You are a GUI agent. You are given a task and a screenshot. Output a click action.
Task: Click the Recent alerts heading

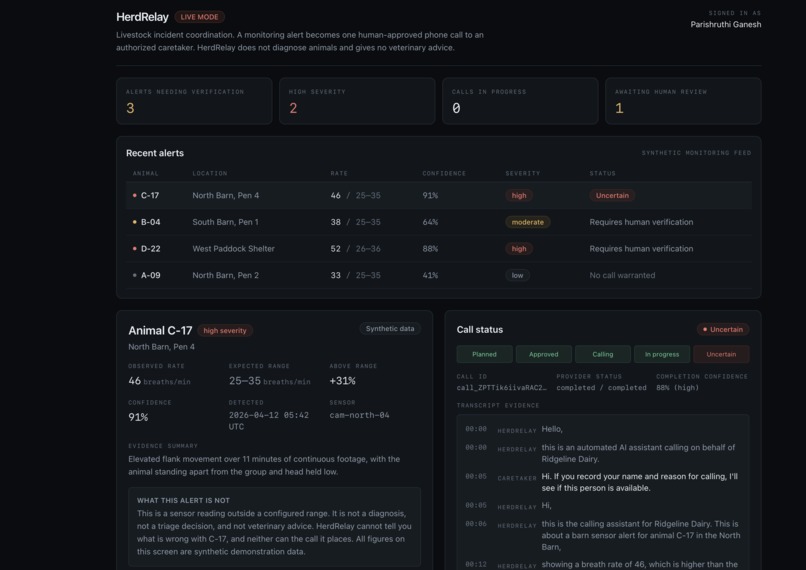click(155, 153)
